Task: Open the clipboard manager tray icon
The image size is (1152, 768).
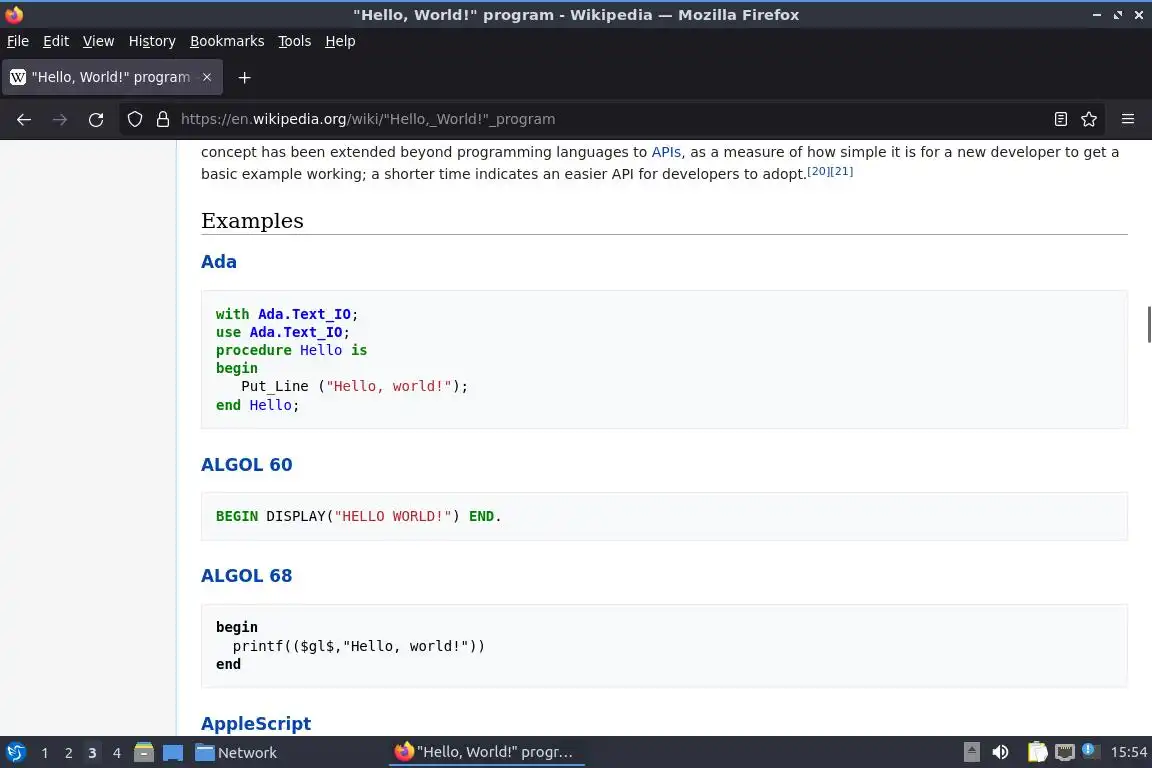Action: coord(1037,752)
